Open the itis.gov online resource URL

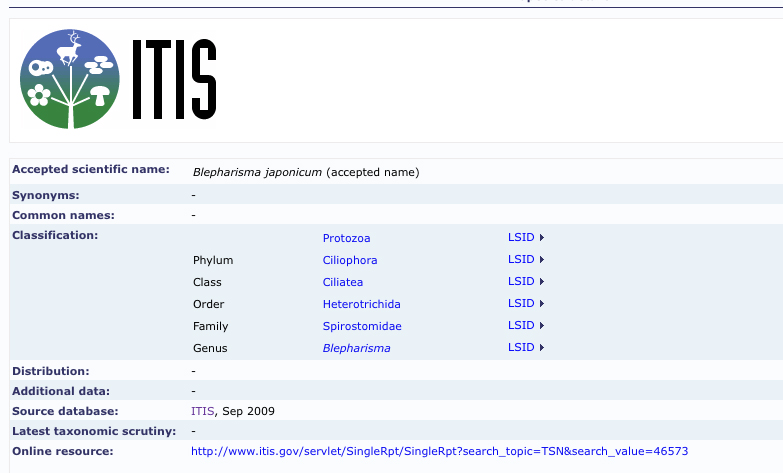click(x=439, y=451)
